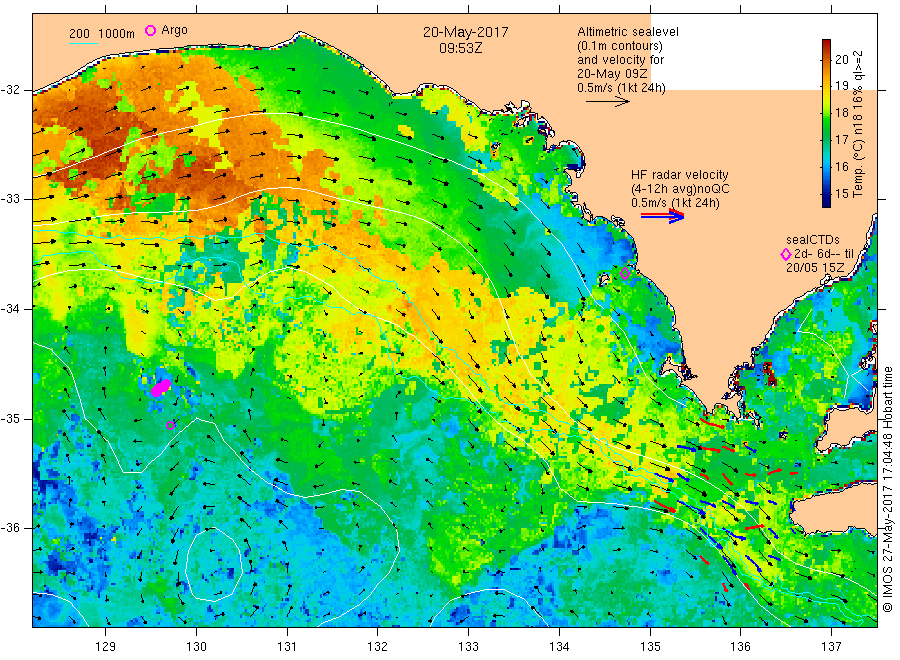Click the 'HF radar velocity' legend heading
This screenshot has height=660, width=900.
(680, 174)
